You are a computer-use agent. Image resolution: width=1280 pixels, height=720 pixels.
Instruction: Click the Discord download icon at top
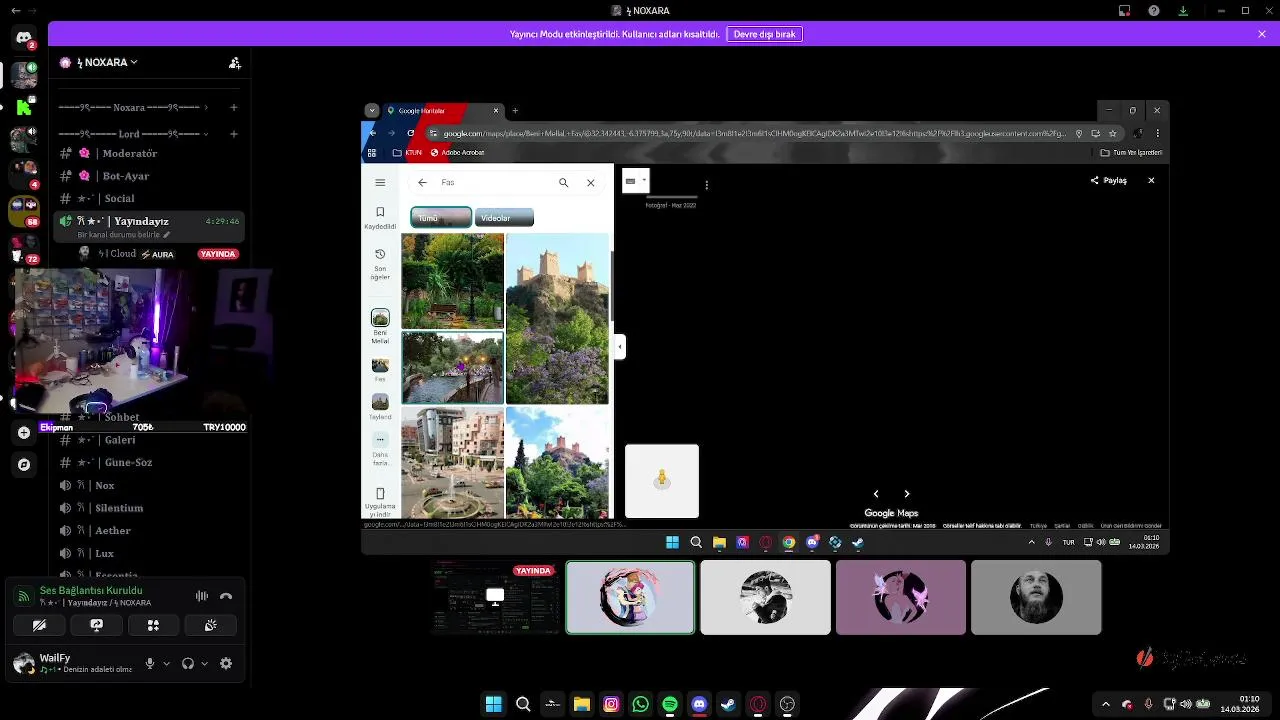(1183, 11)
